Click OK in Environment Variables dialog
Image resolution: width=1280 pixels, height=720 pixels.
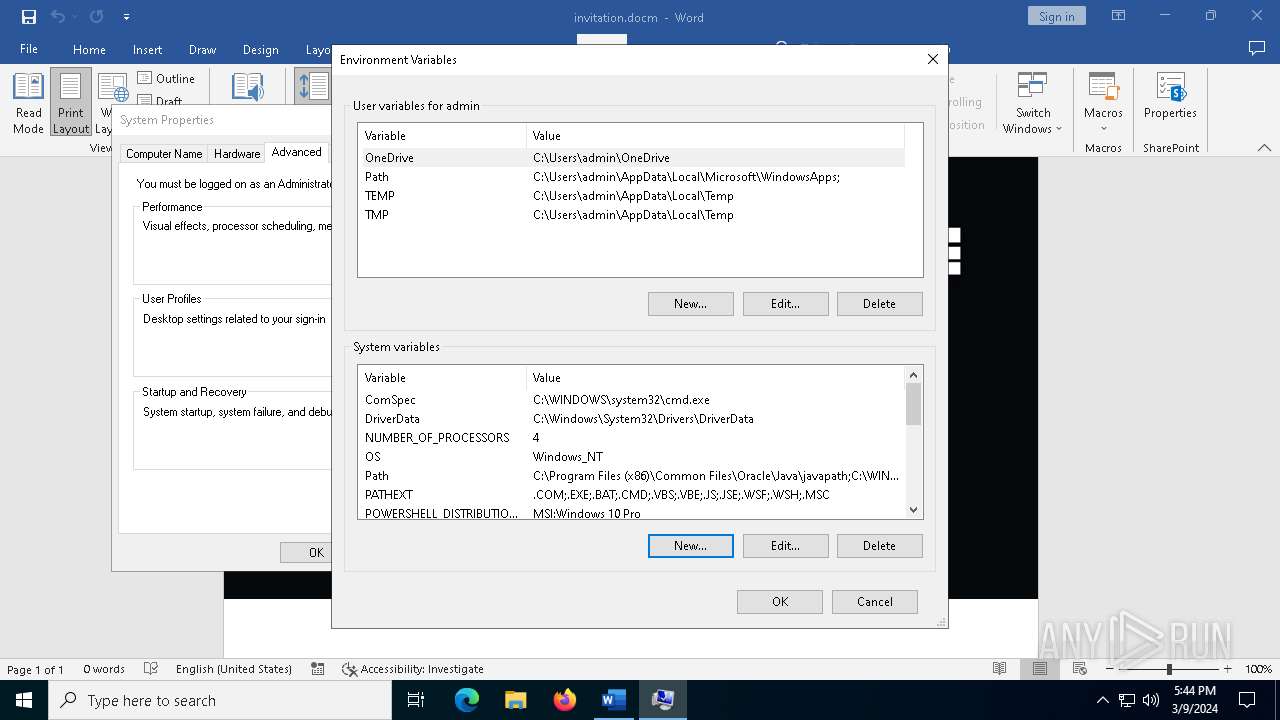tap(780, 602)
